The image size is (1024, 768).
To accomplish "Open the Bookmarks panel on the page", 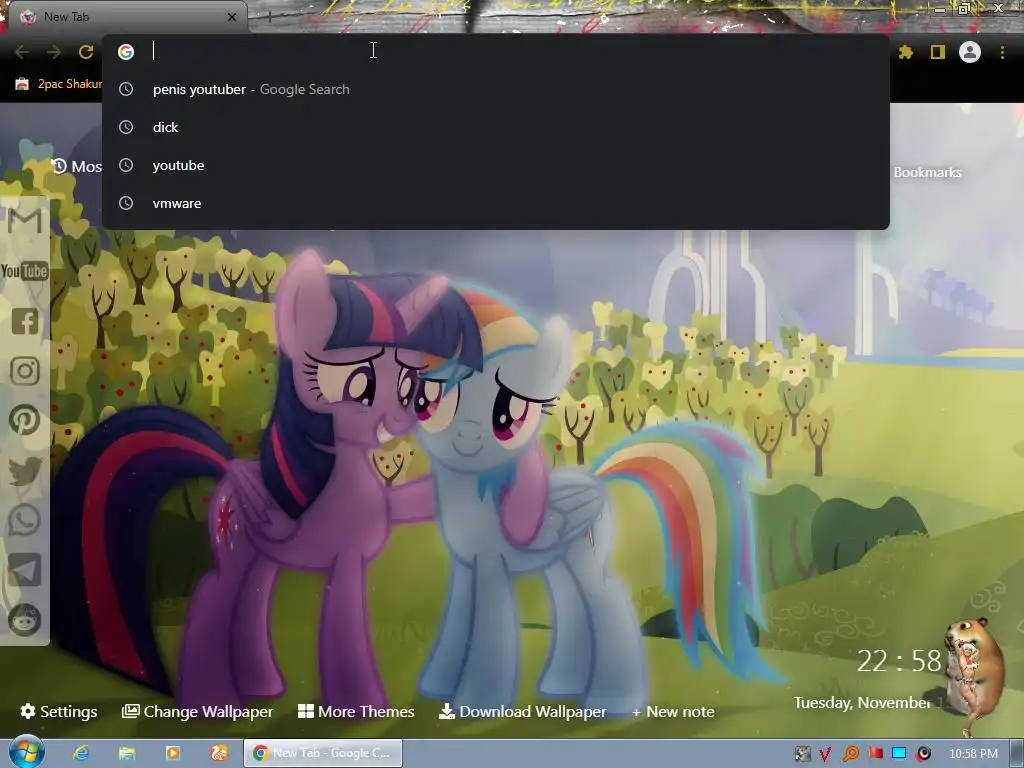I will click(927, 172).
